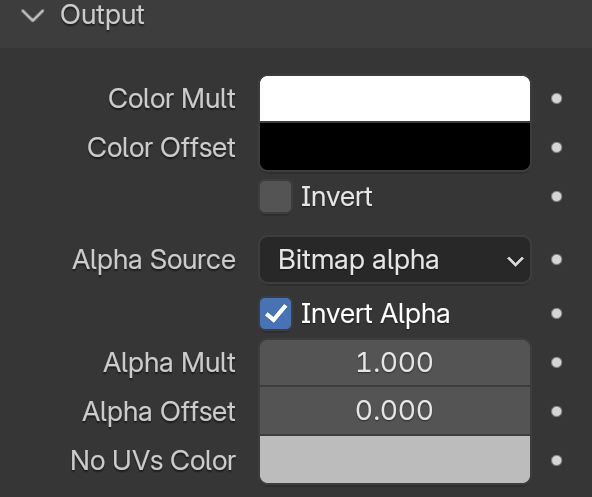Click the animate dot beside Color Offset
Viewport: 592px width, 497px height.
click(x=556, y=147)
